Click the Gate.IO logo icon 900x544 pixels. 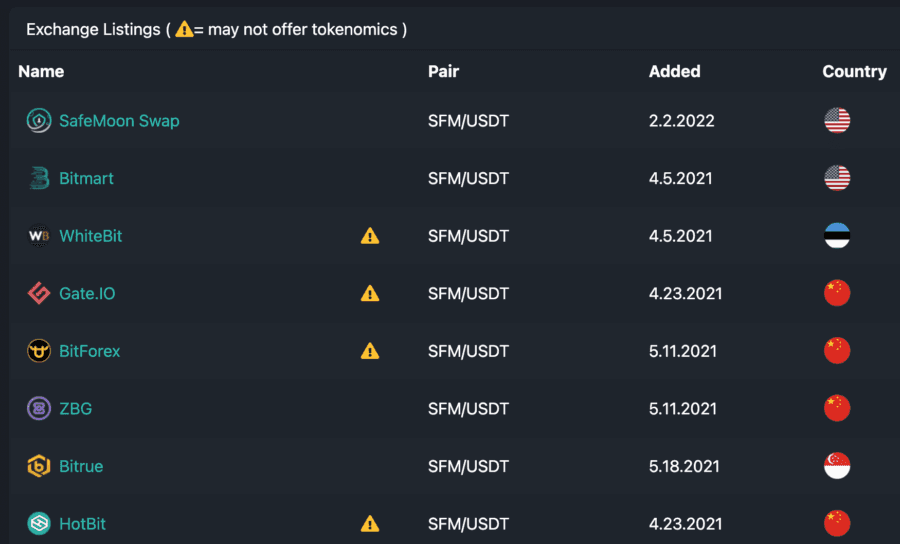(x=39, y=294)
